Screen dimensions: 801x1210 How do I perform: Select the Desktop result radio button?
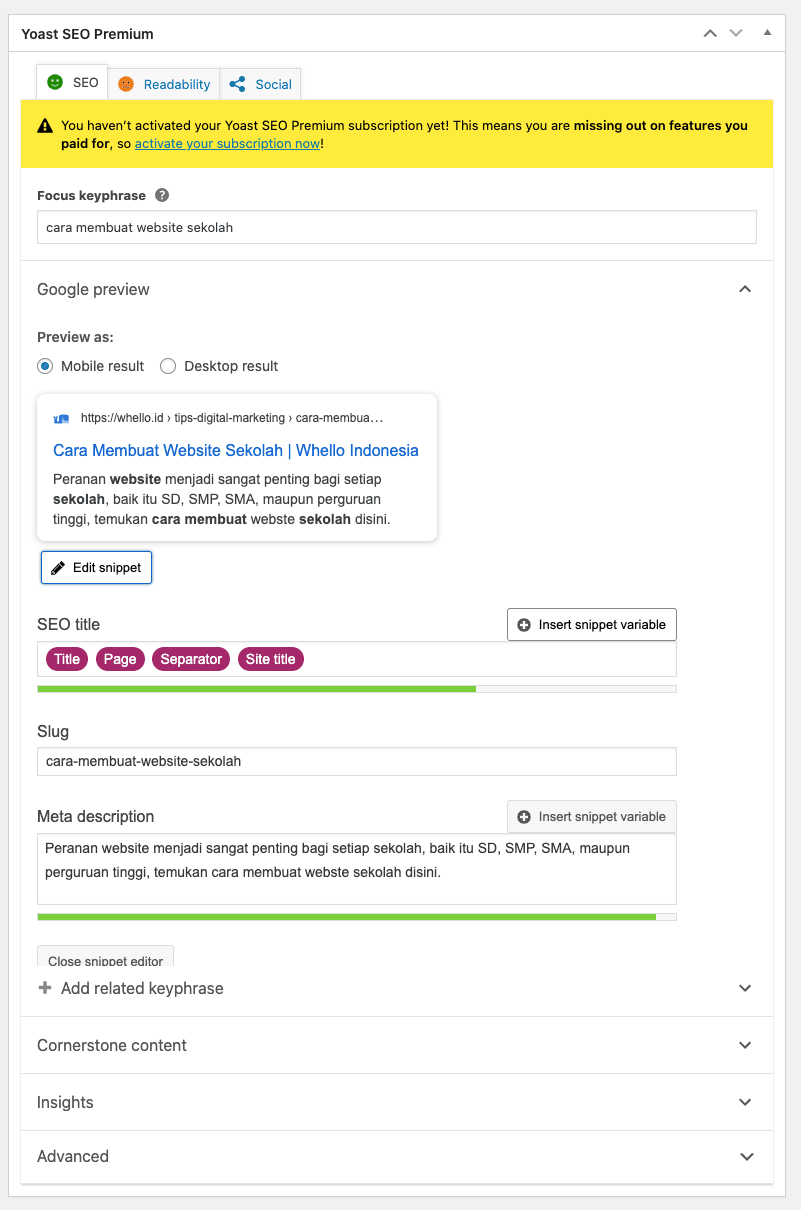point(168,366)
